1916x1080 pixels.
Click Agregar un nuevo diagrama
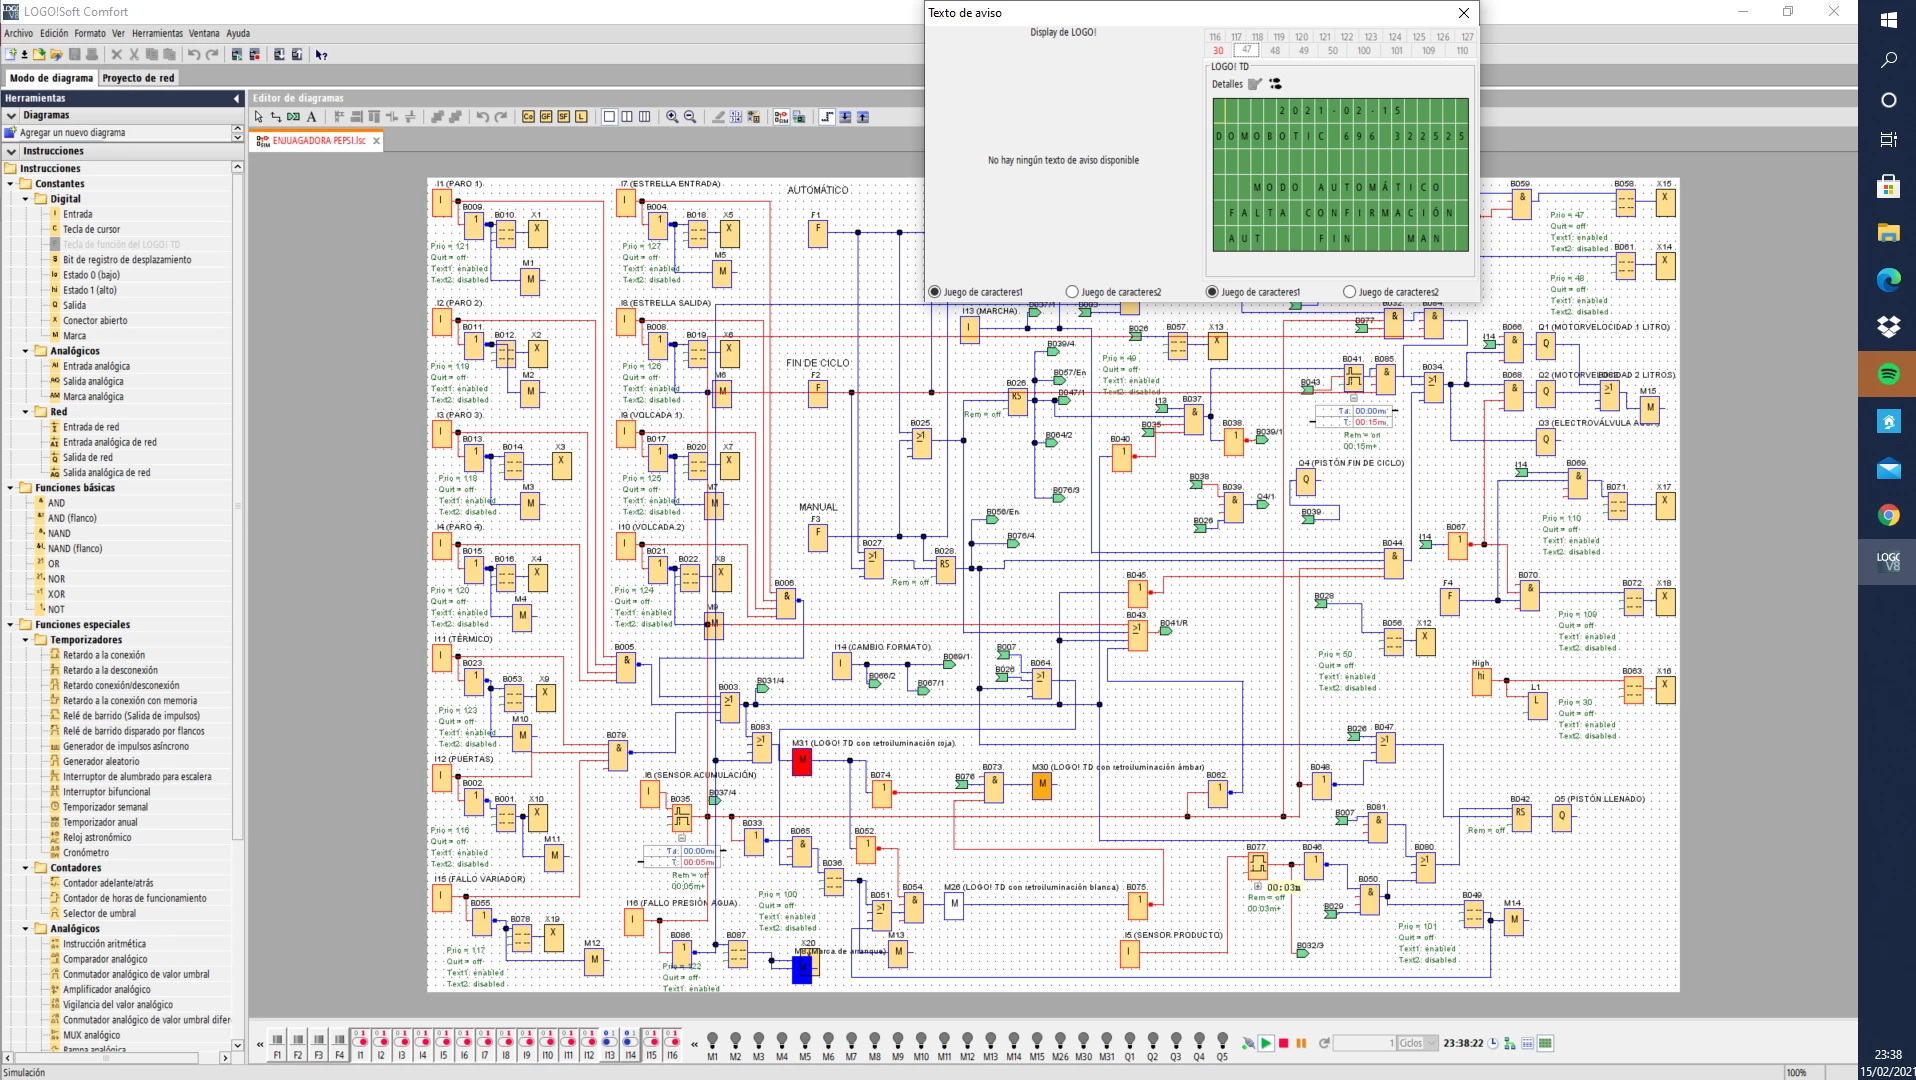(x=72, y=133)
